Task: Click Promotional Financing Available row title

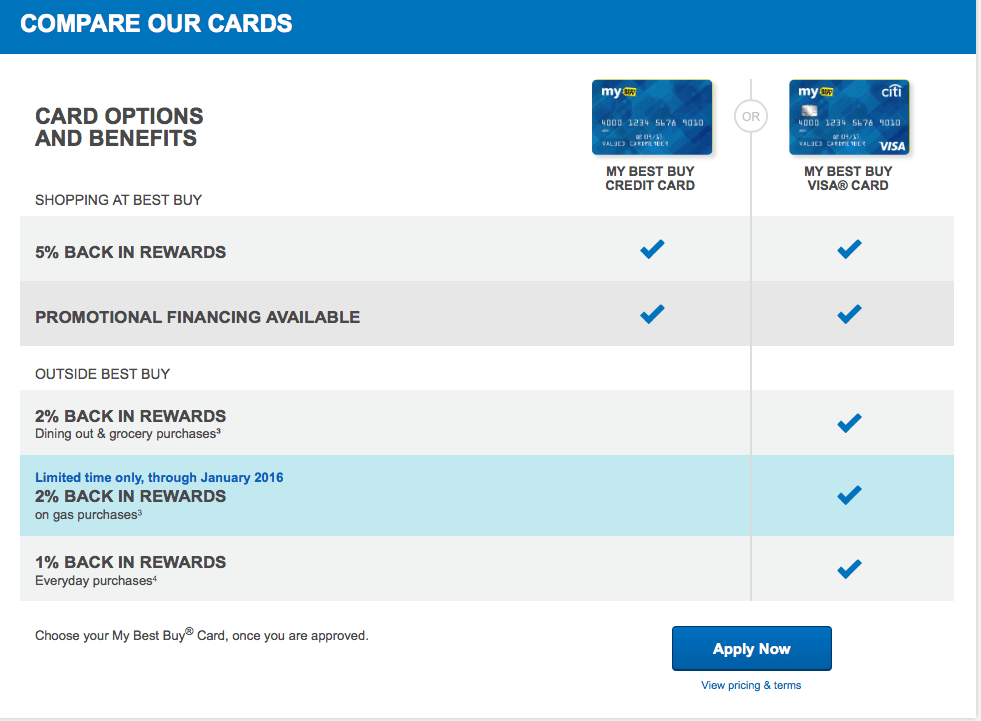Action: 197,317
